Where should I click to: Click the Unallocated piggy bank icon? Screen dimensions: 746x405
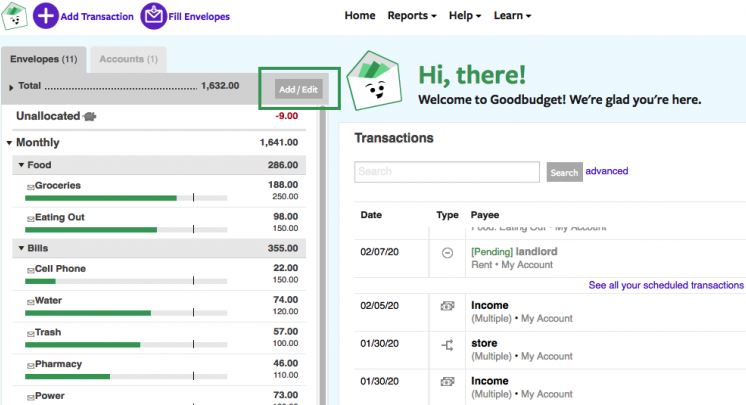(89, 116)
